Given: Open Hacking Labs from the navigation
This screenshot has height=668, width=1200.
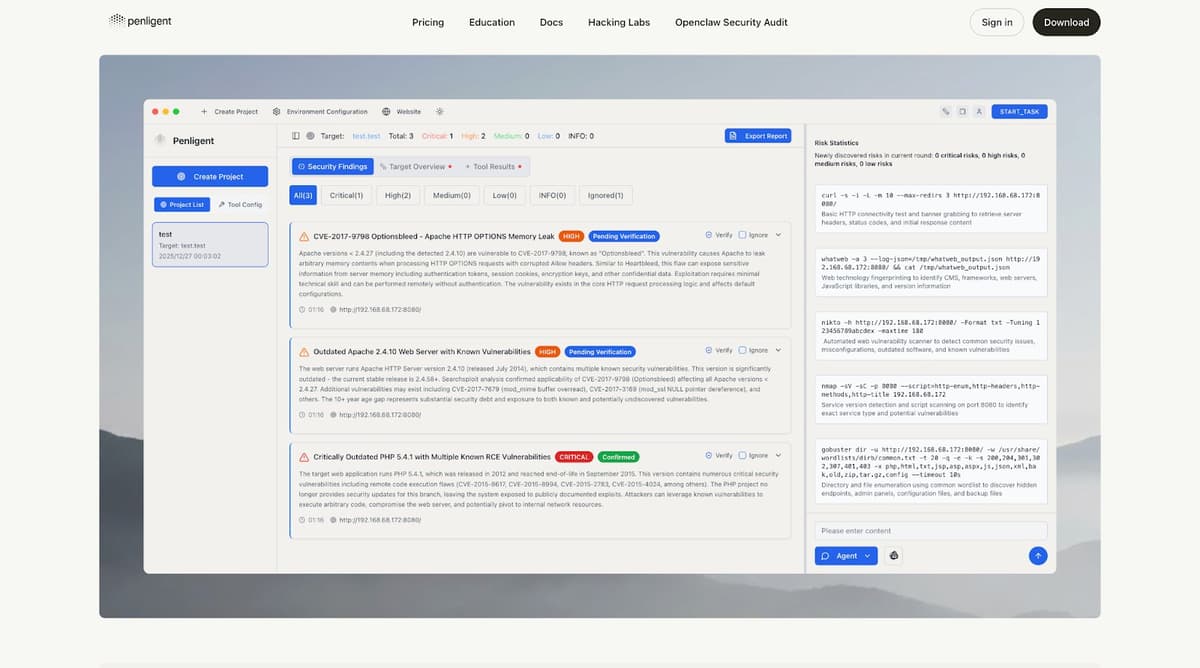Looking at the screenshot, I should [619, 22].
